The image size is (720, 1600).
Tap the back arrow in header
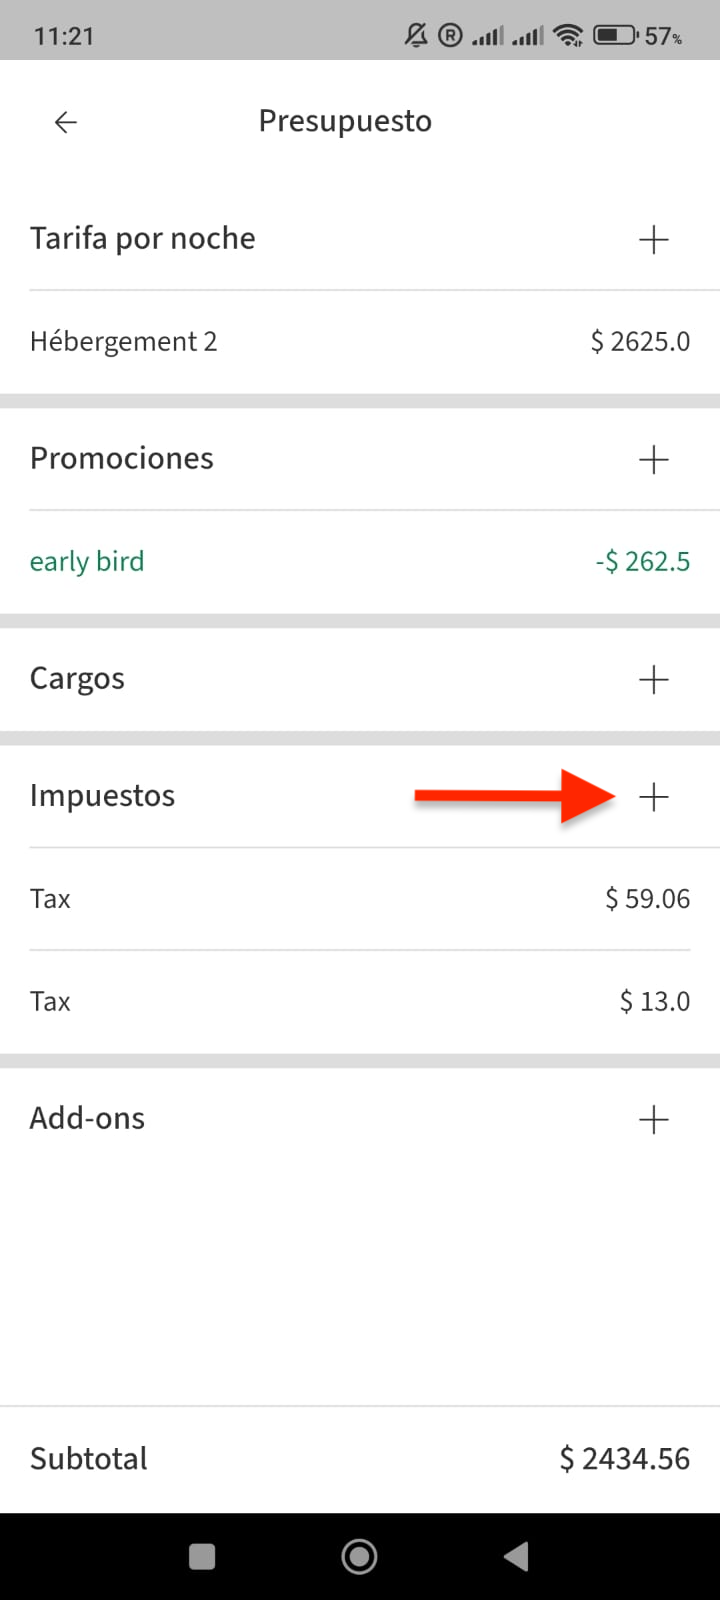point(66,122)
